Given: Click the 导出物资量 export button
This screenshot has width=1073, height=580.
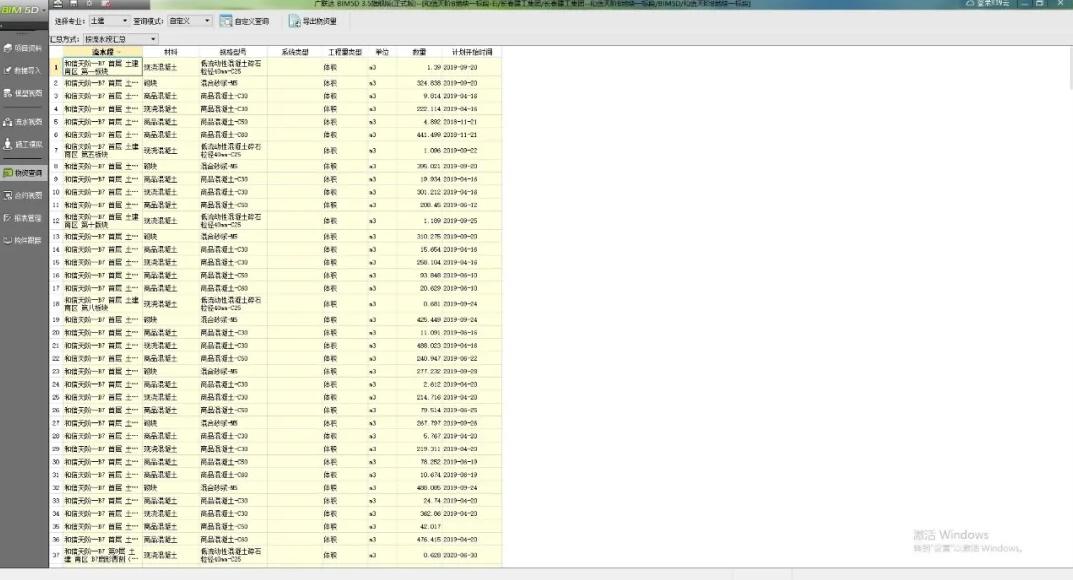Looking at the screenshot, I should click(313, 21).
